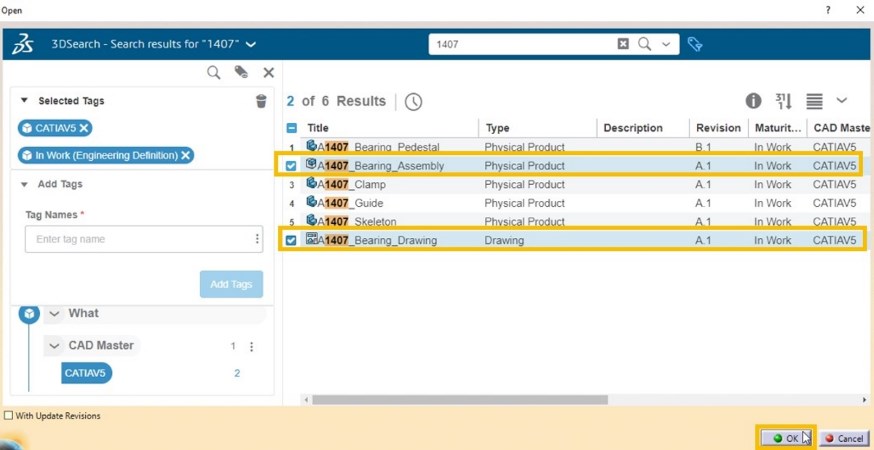
Task: Click the CATIAV5 selected tag chip
Action: tap(55, 128)
